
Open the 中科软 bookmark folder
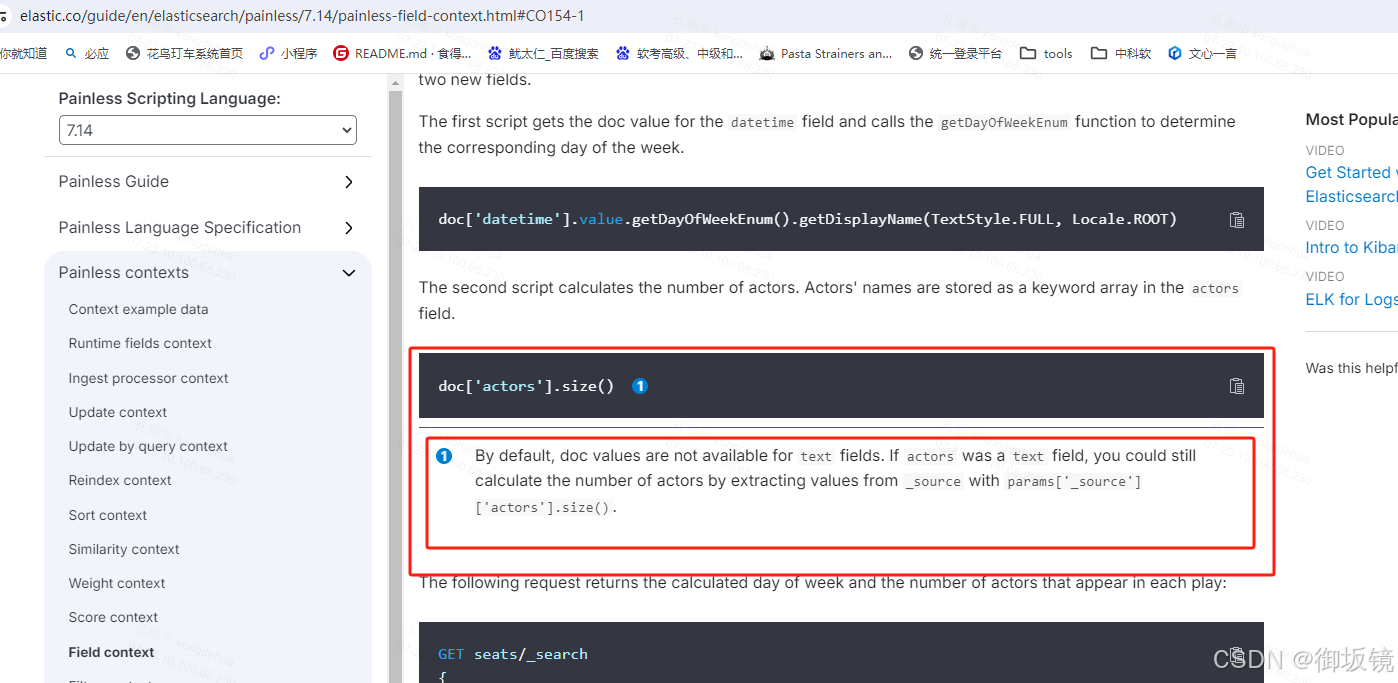click(1121, 54)
